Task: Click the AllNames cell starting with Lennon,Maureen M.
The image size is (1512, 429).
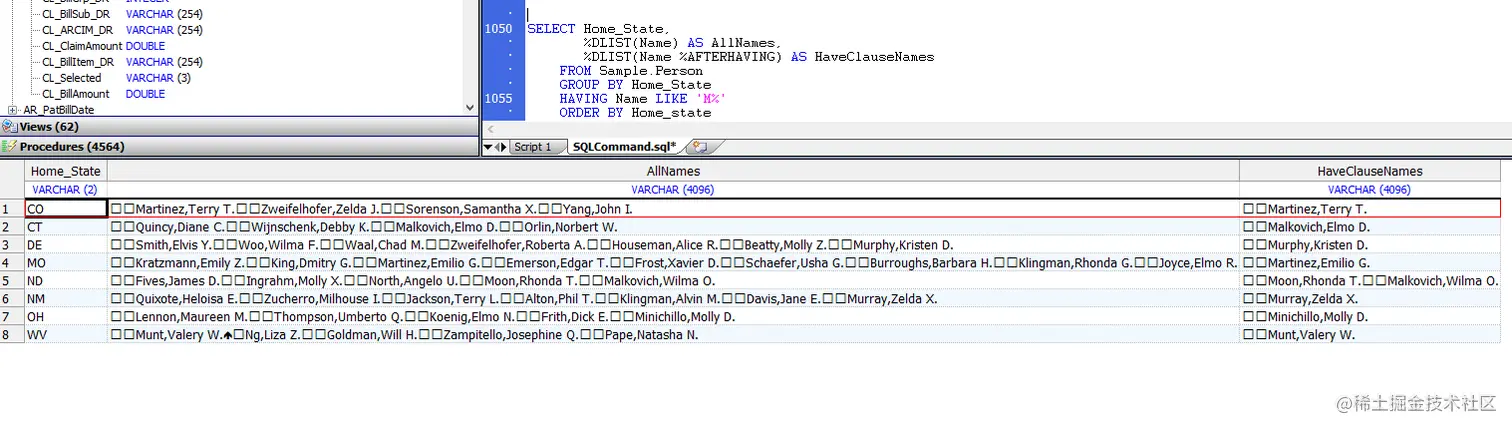Action: 673,317
